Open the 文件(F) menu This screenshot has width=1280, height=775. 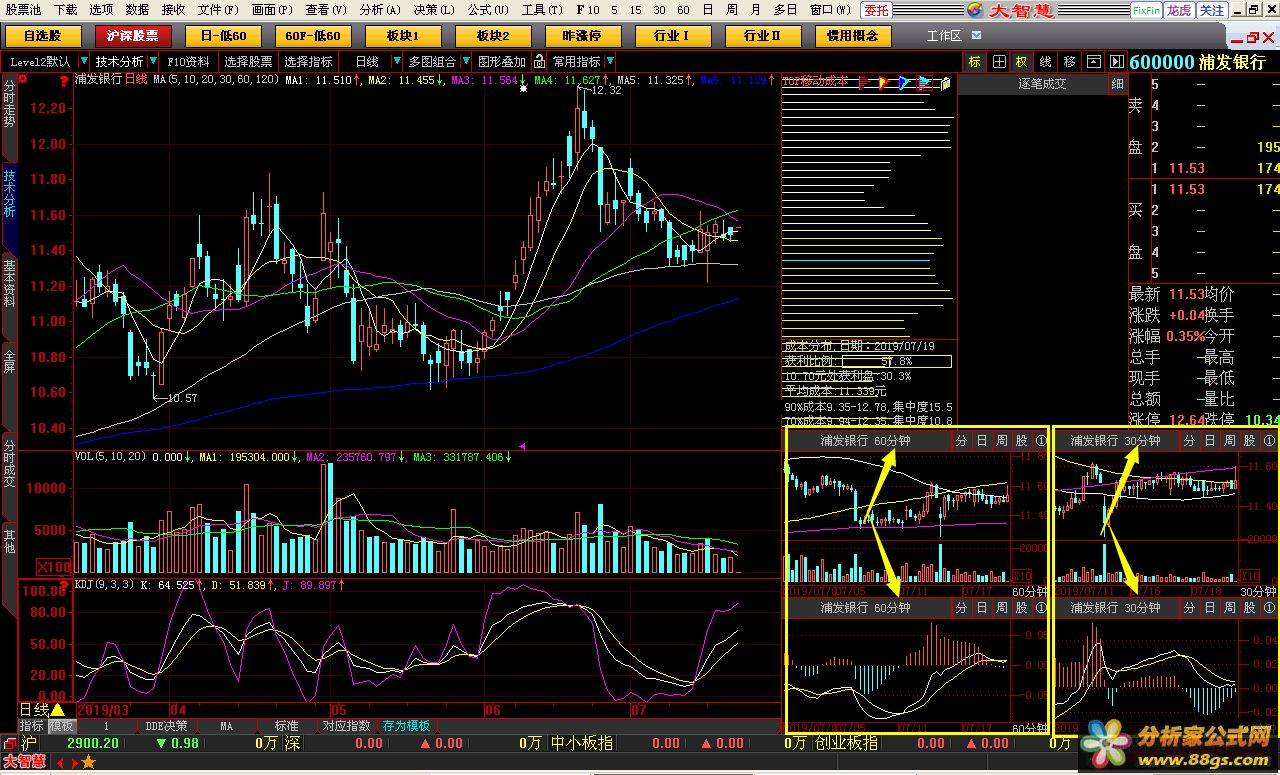click(218, 10)
